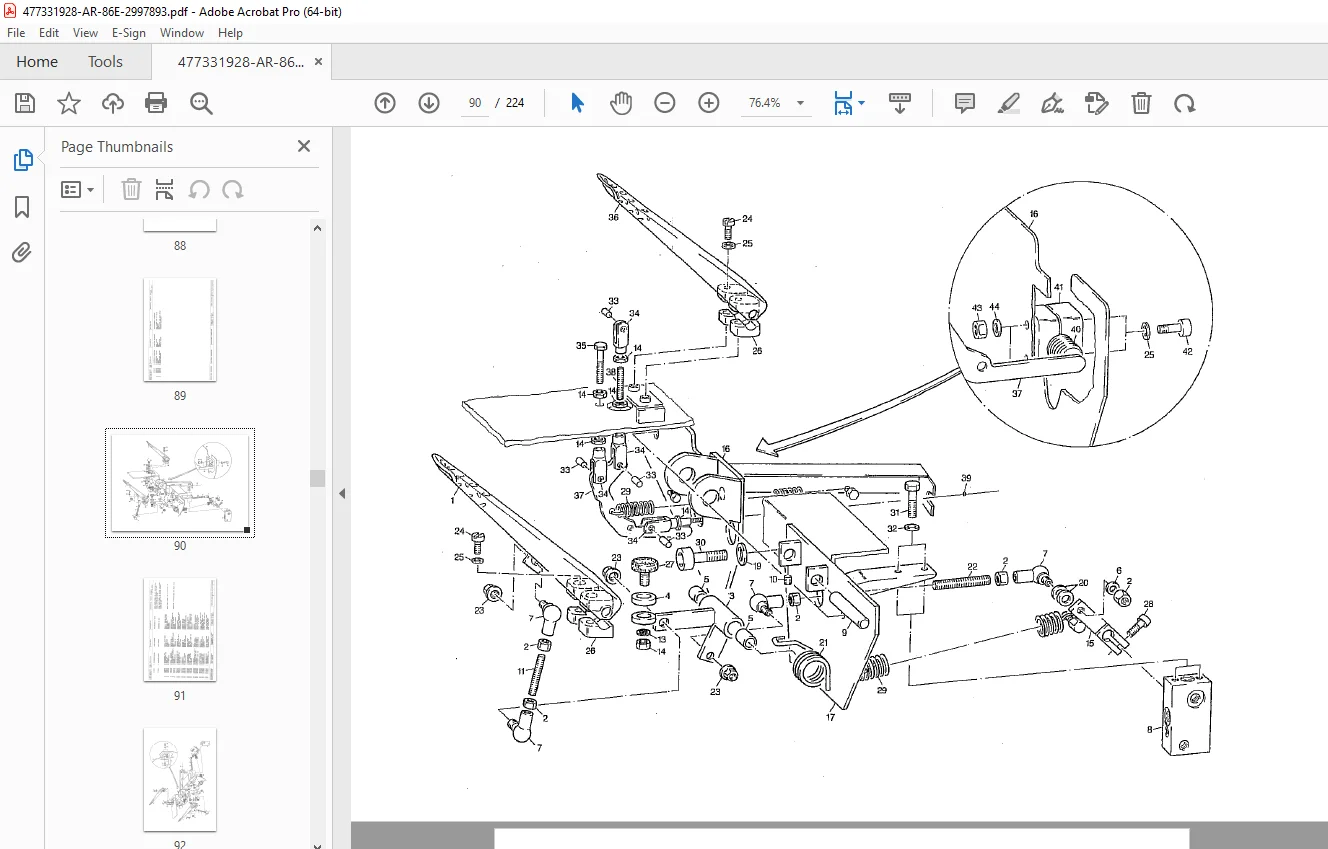Bookmark this file with the star icon
The image size is (1328, 849).
coord(69,103)
